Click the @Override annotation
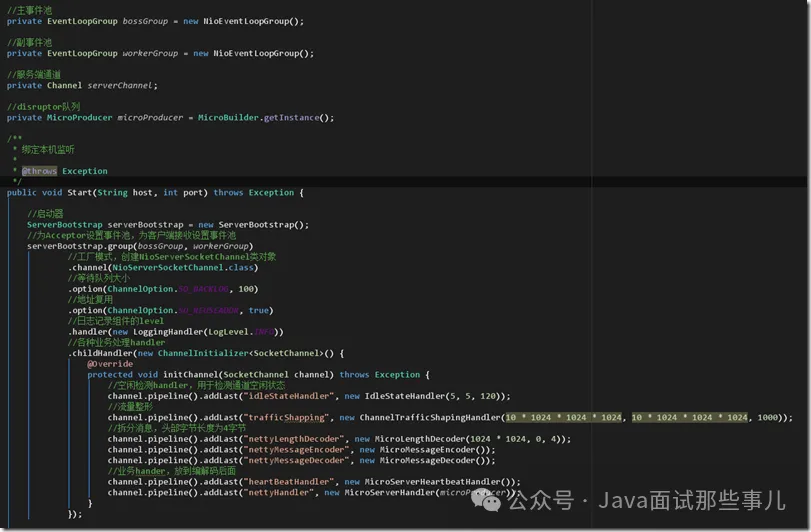The width and height of the screenshot is (811, 532). 110,364
